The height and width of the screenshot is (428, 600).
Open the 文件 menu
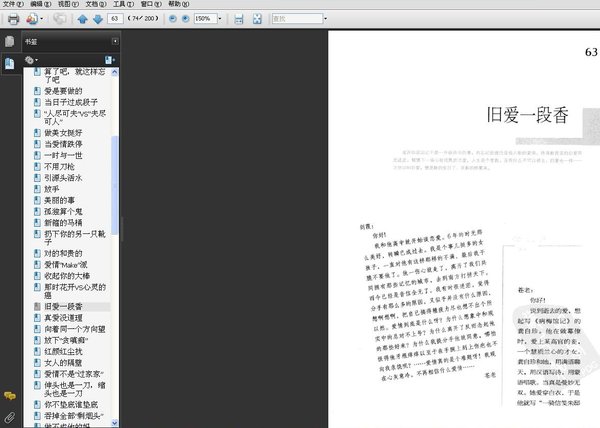[13, 4]
